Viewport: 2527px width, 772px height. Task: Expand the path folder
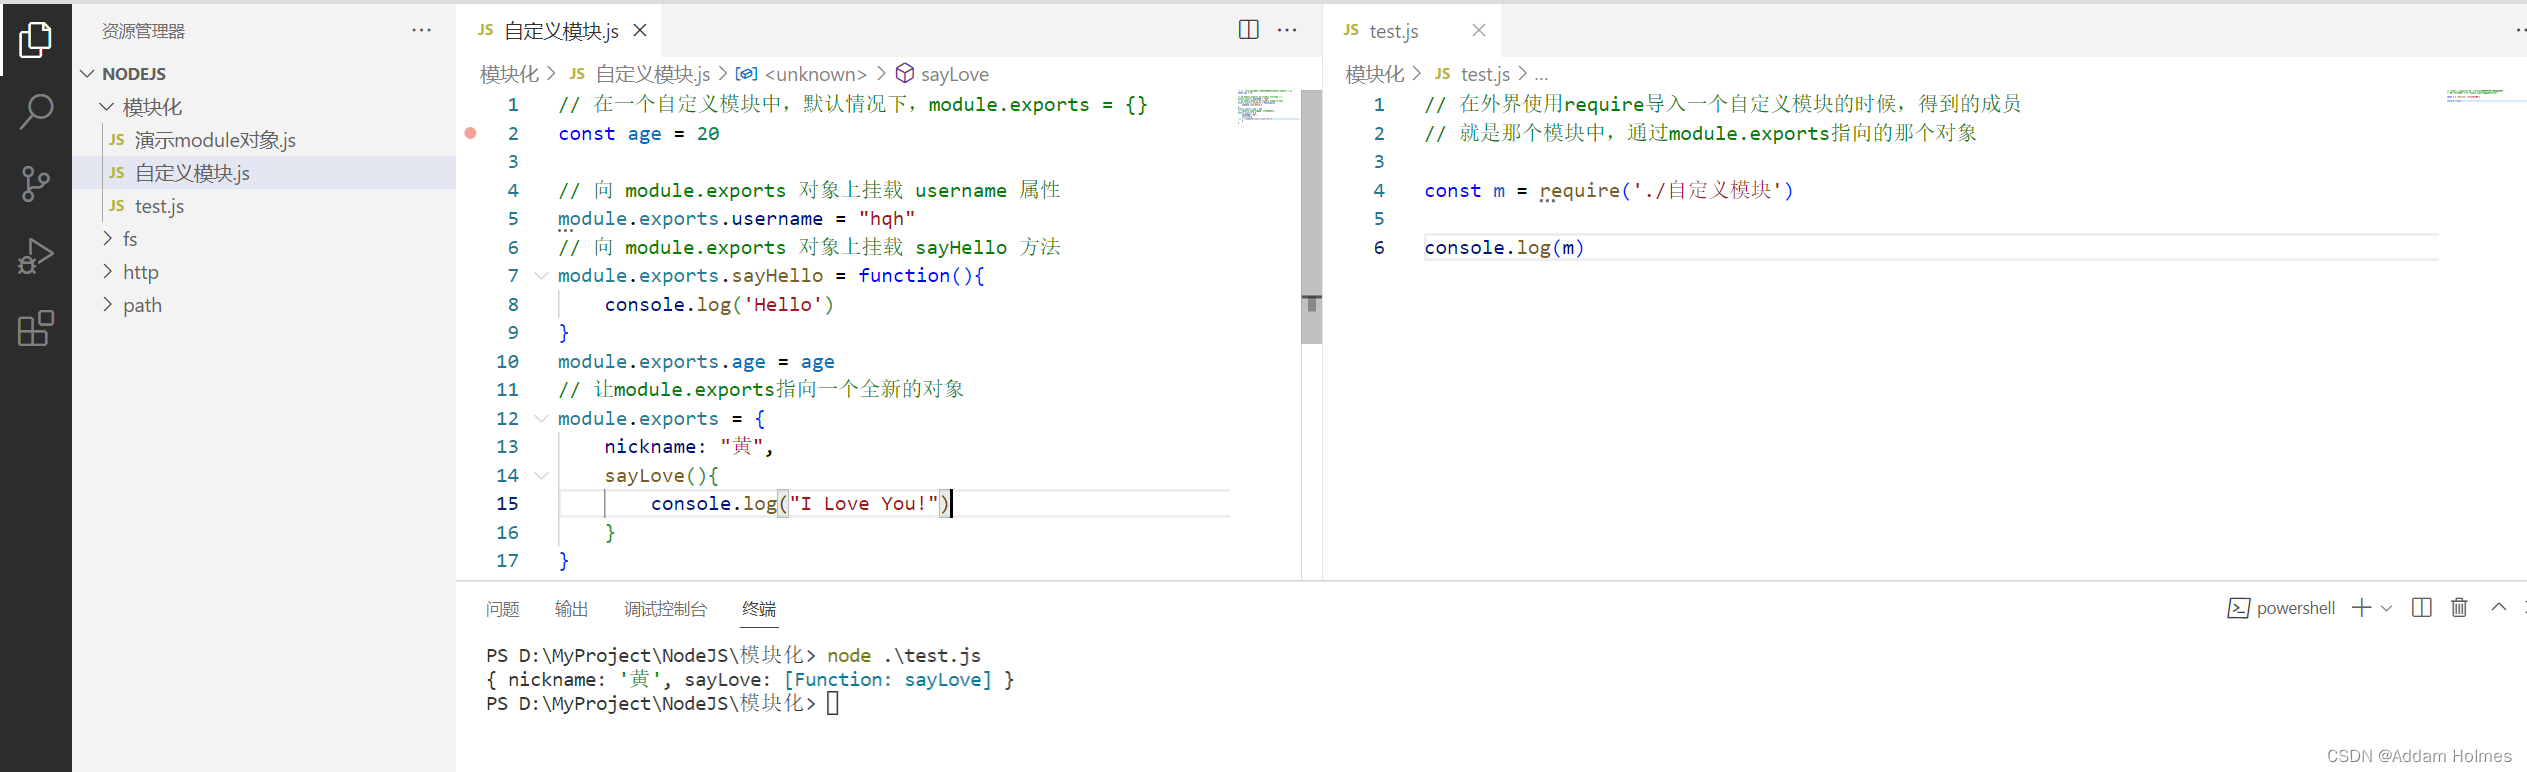(x=107, y=305)
